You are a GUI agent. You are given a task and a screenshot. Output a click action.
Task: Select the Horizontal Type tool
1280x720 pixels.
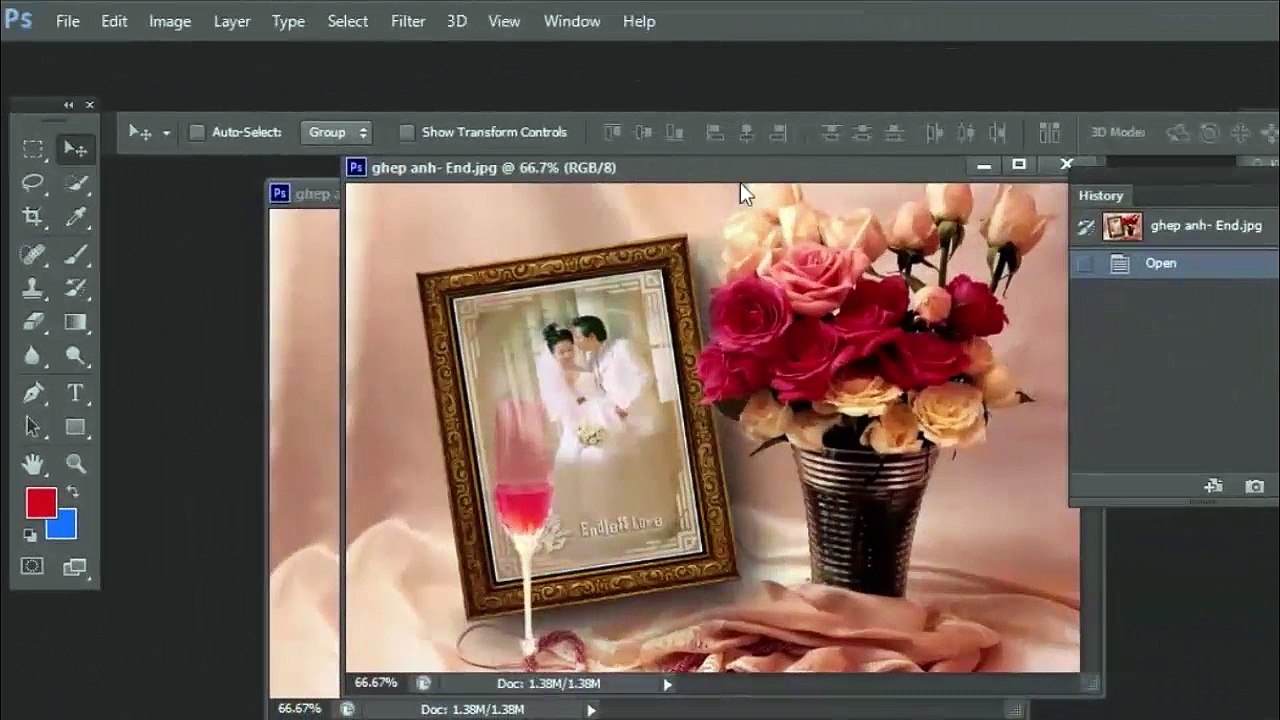coord(75,393)
